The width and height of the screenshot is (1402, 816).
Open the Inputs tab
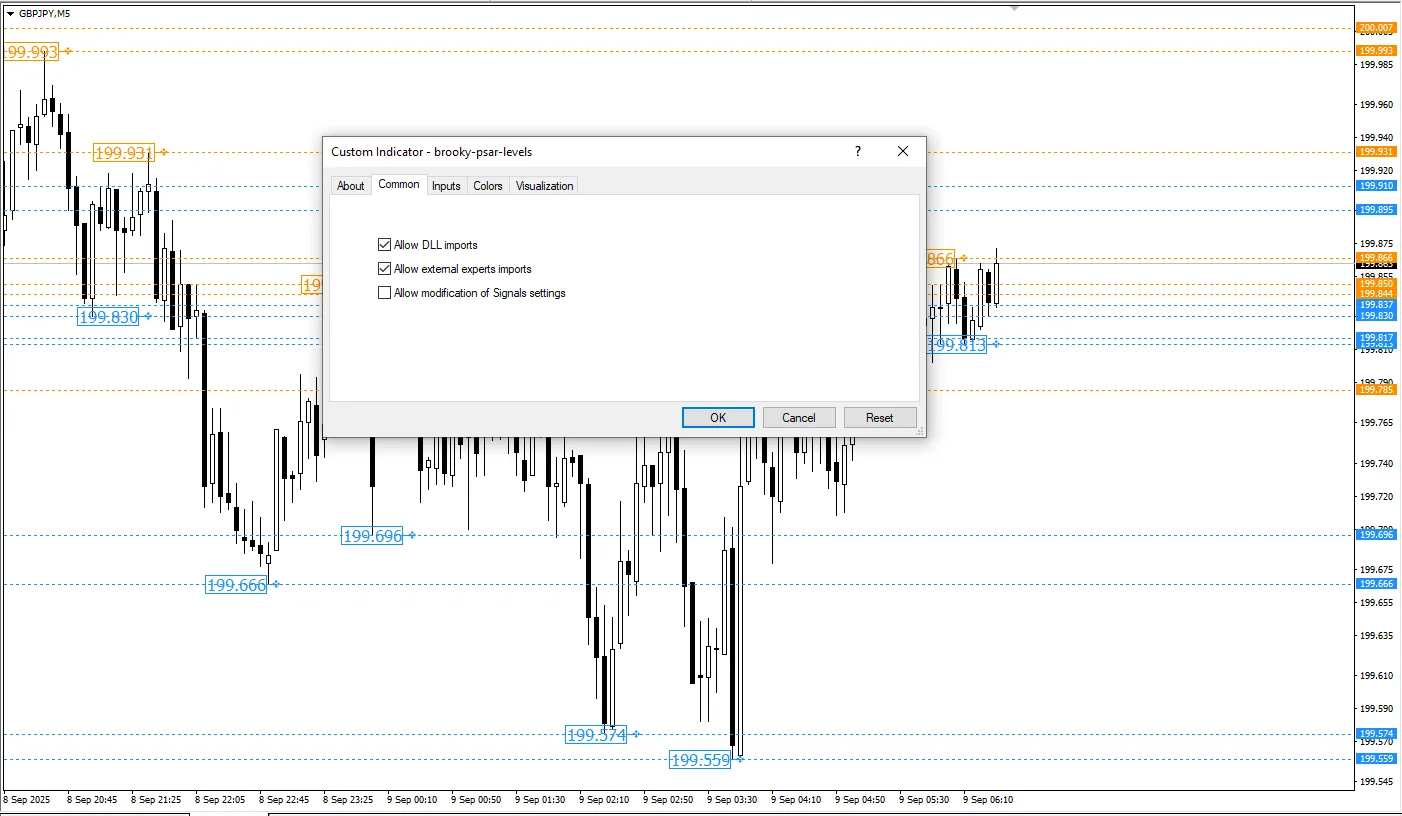(x=446, y=186)
